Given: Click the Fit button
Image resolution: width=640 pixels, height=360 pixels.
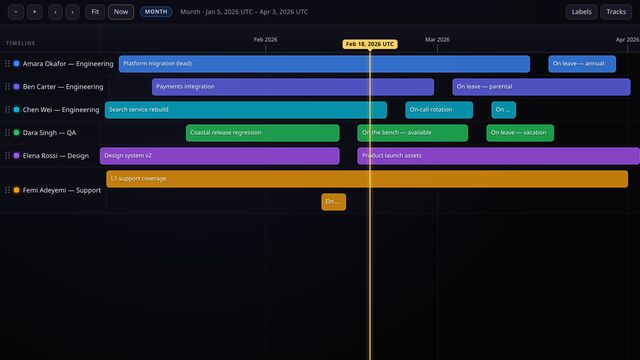Looking at the screenshot, I should (x=95, y=12).
